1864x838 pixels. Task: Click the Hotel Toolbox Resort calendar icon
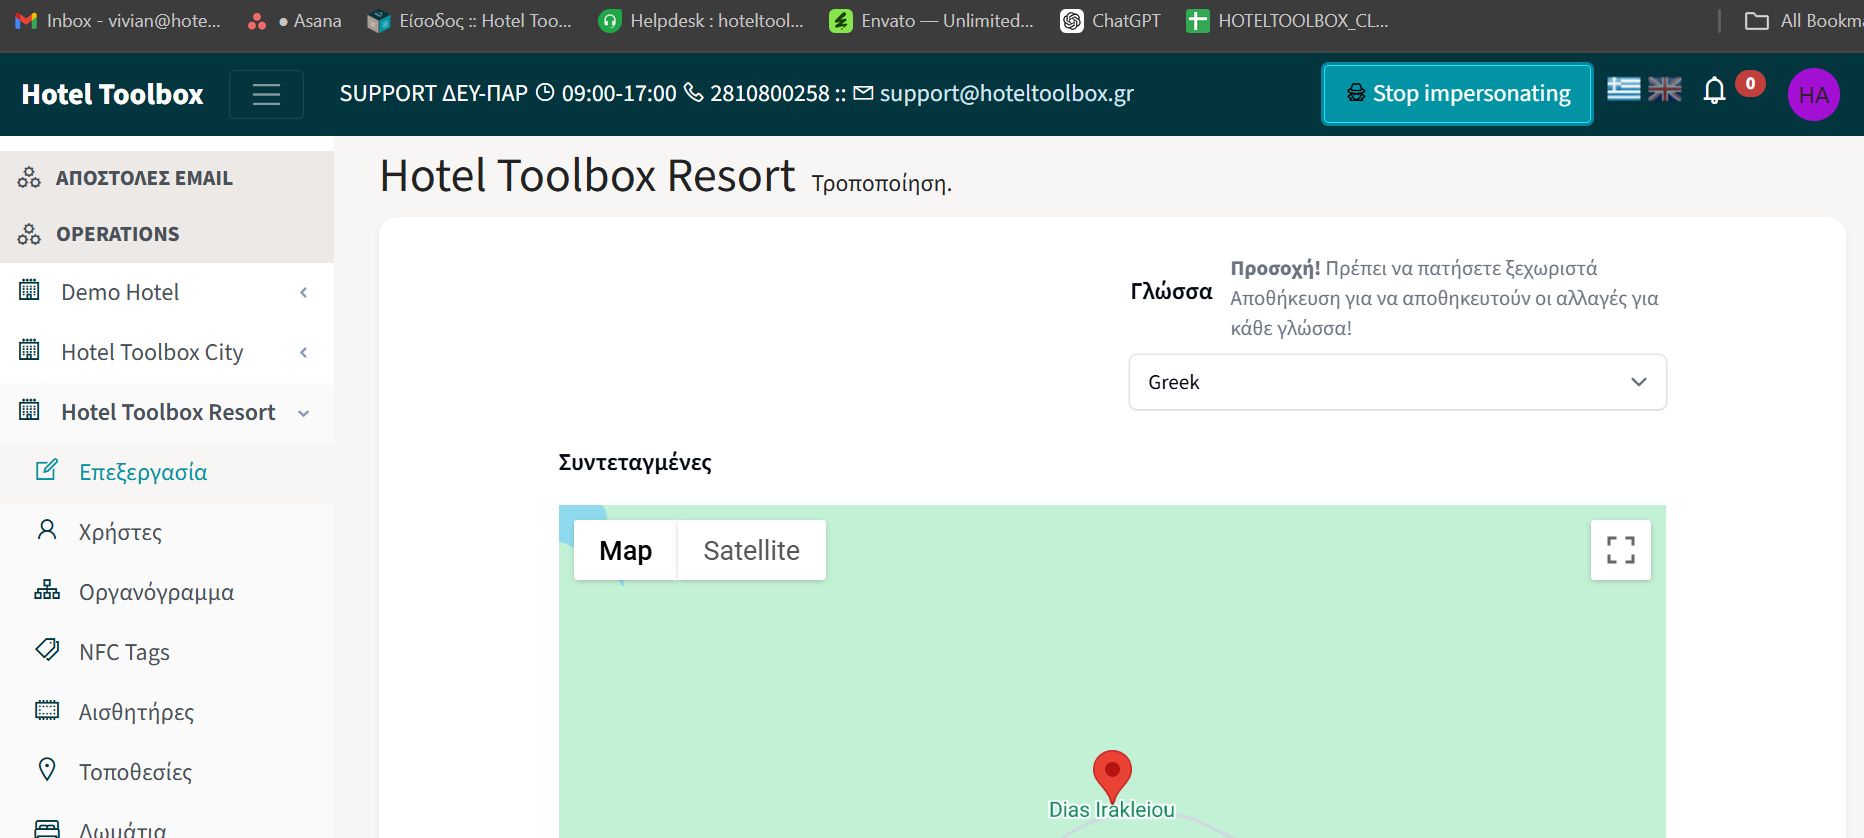pos(29,410)
